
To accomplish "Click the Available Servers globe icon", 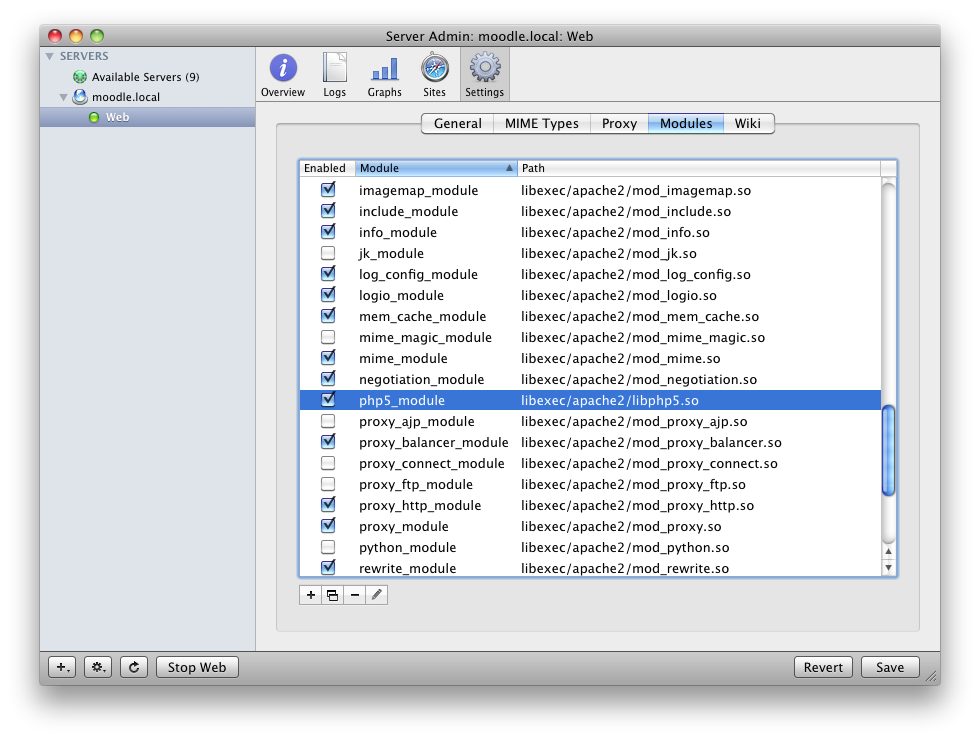I will [80, 77].
